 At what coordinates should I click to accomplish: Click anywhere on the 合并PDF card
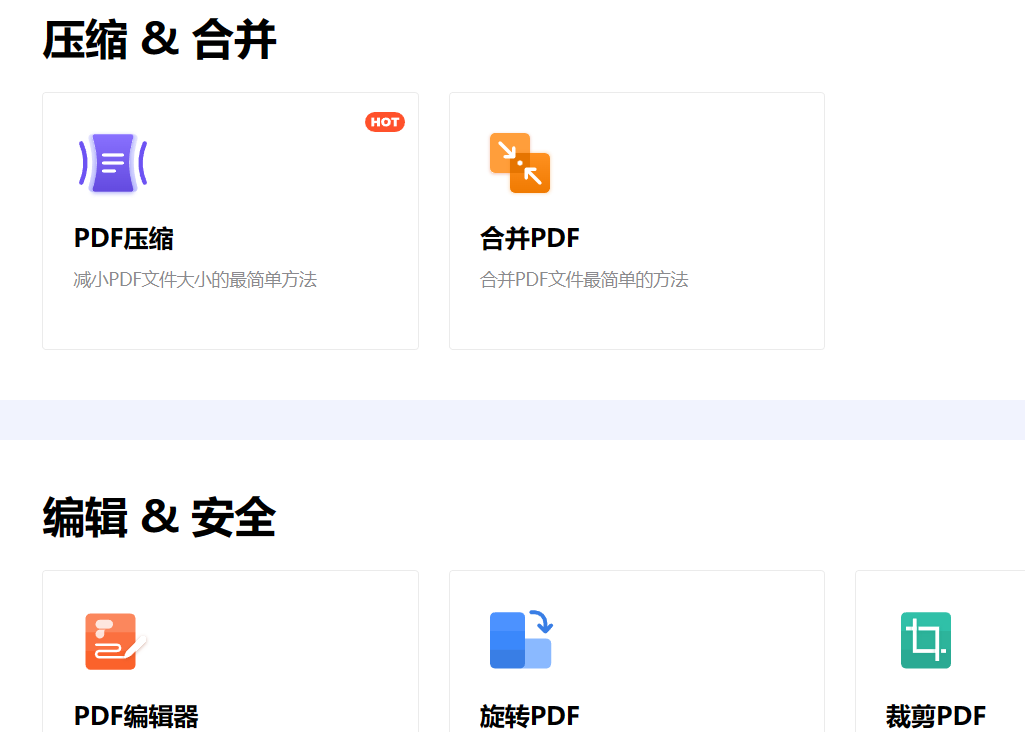coord(636,220)
